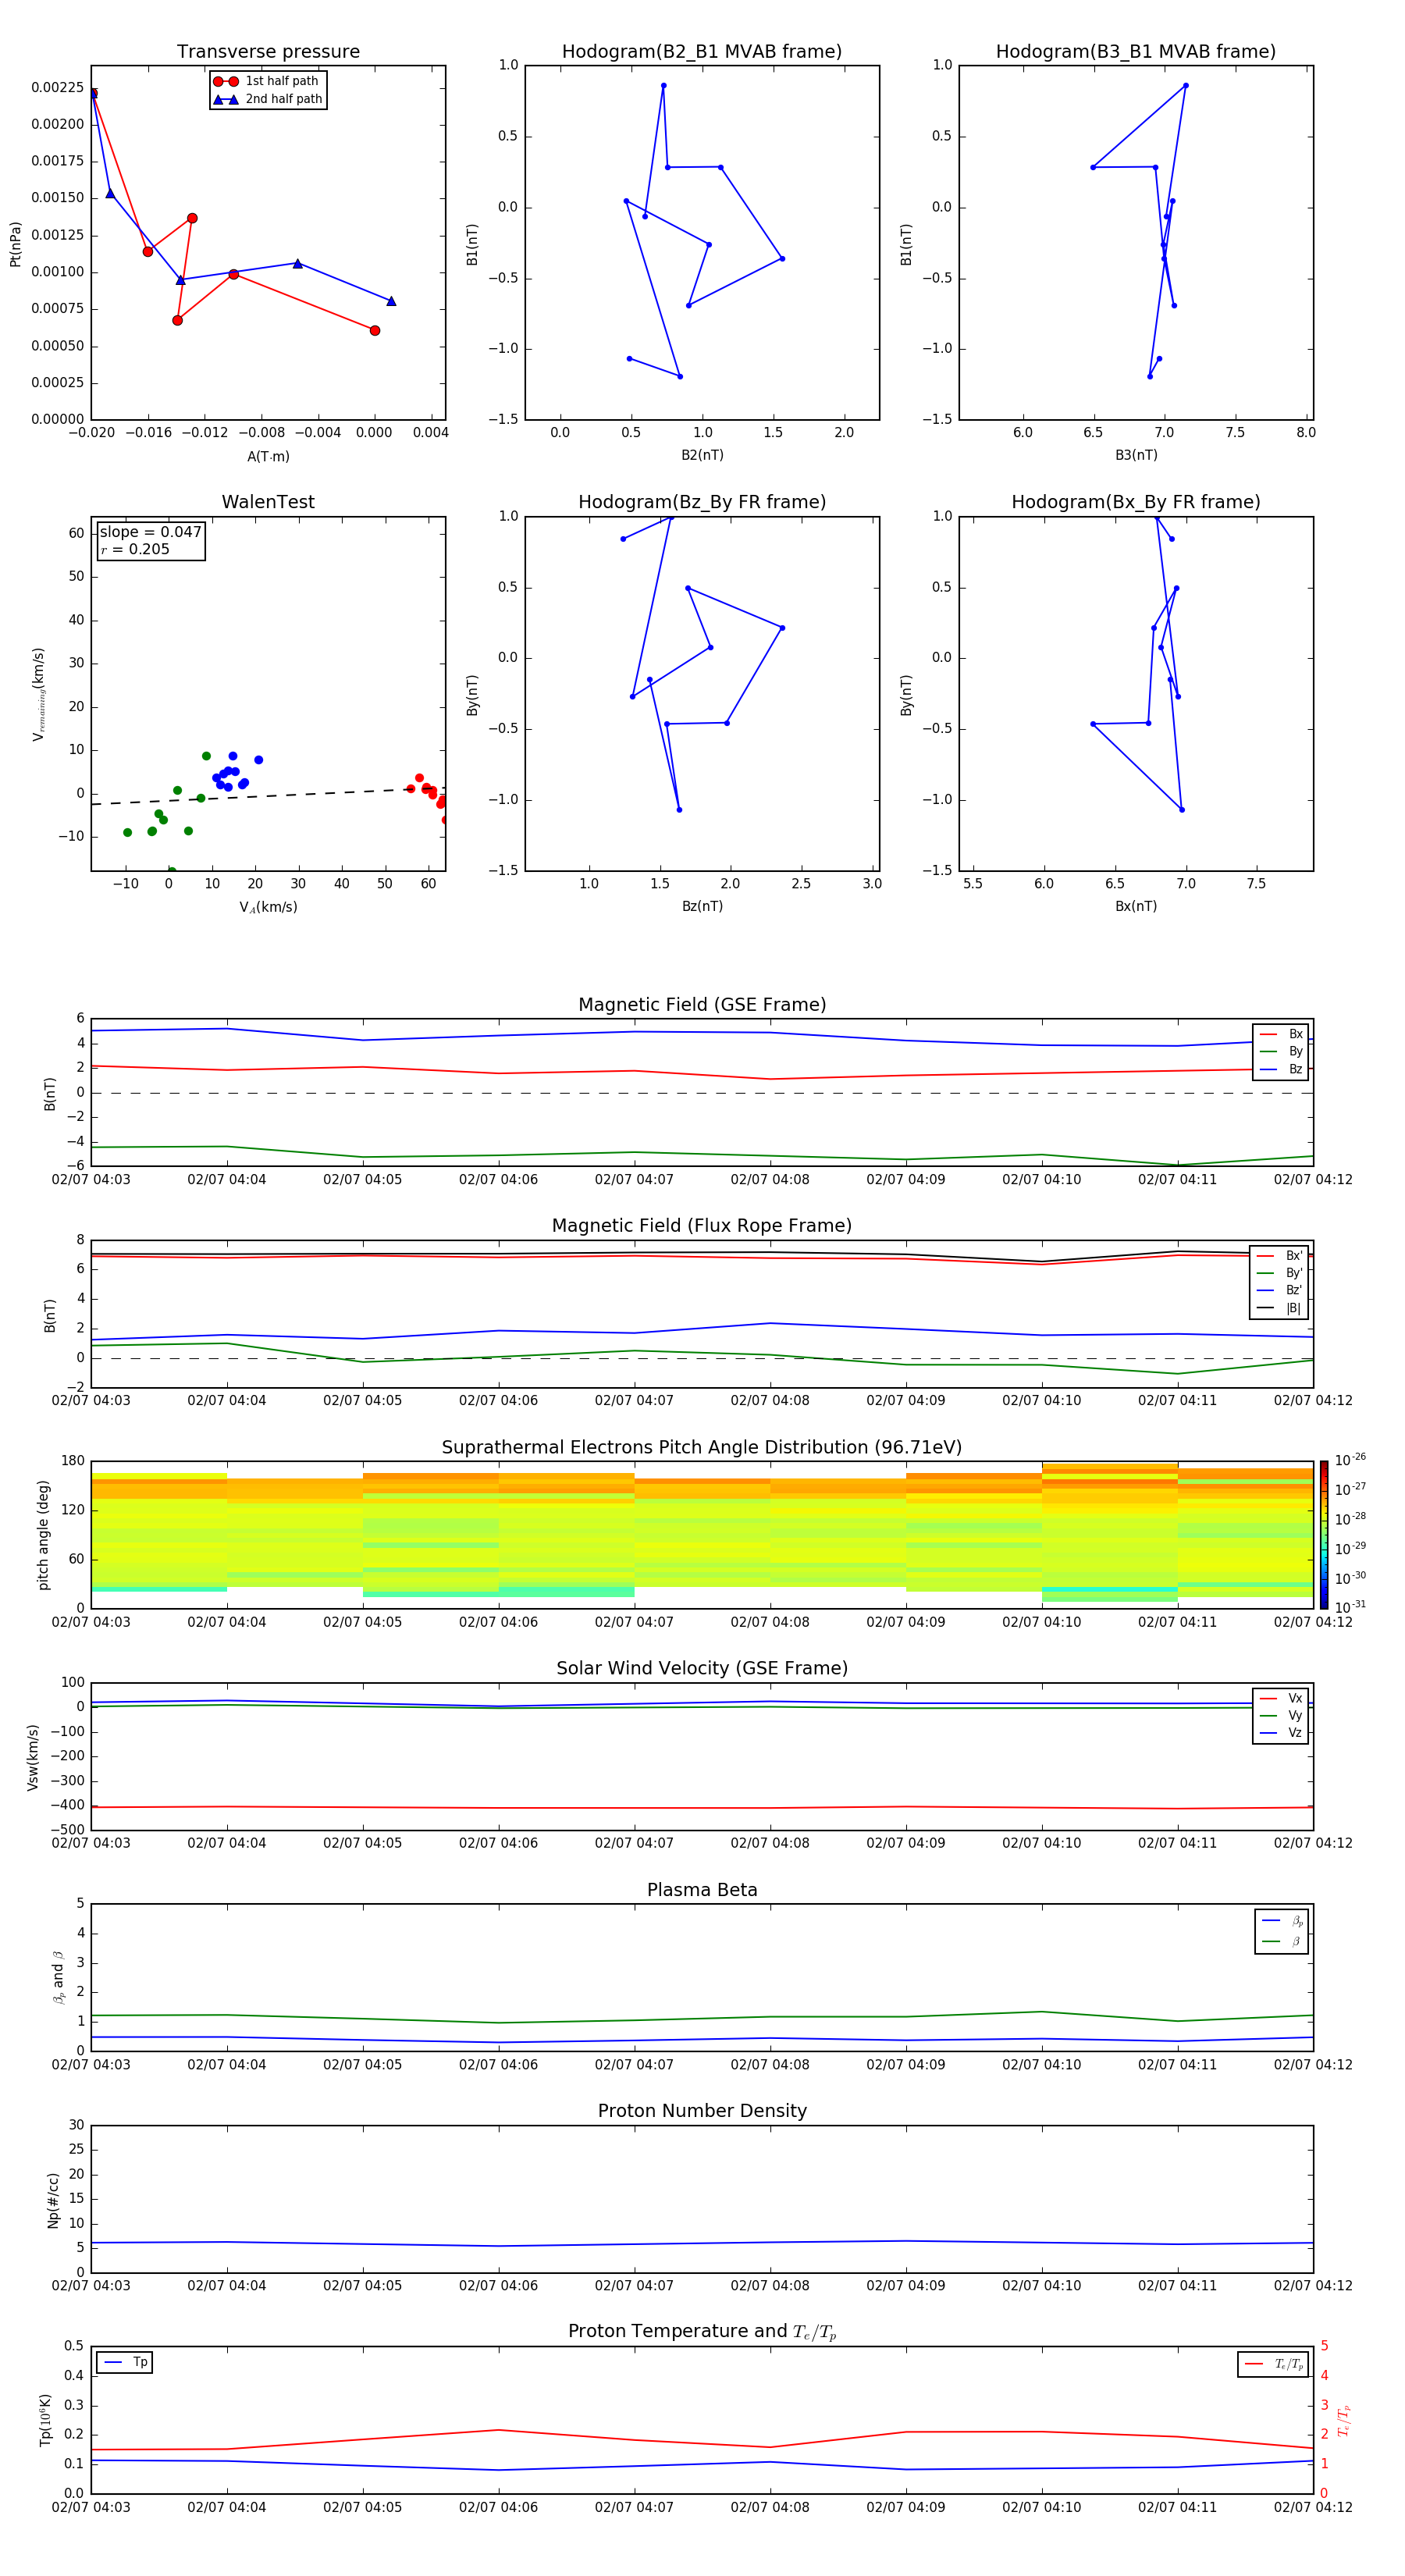Click the 'Vz' legend entry in the solar wind velocity panel
The width and height of the screenshot is (1405, 2576).
pos(1281,1733)
